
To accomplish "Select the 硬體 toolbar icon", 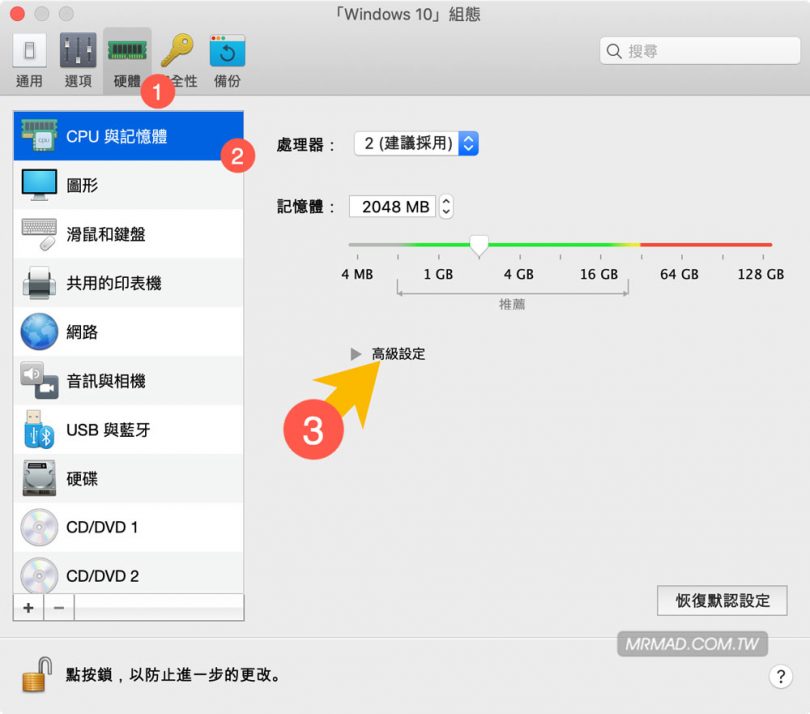I will [x=128, y=47].
